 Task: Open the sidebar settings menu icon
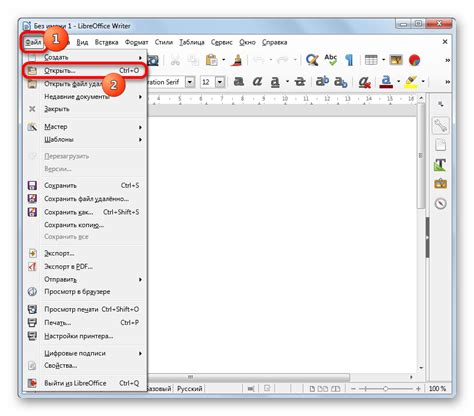pyautogui.click(x=441, y=104)
